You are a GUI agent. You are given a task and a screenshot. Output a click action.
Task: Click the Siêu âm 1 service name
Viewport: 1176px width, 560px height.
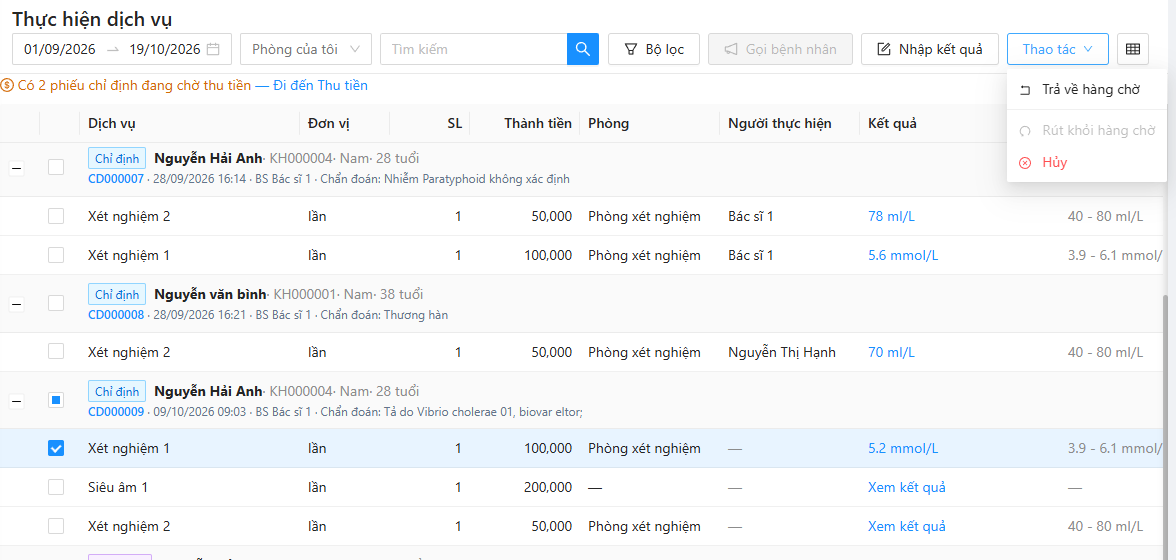118,487
